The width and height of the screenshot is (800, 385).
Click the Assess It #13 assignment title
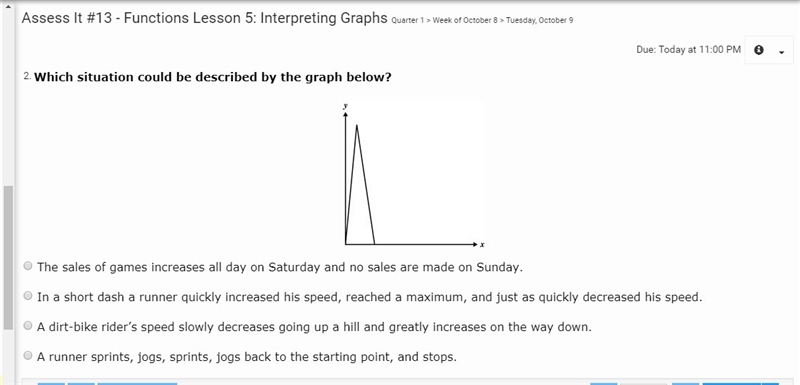[x=205, y=18]
